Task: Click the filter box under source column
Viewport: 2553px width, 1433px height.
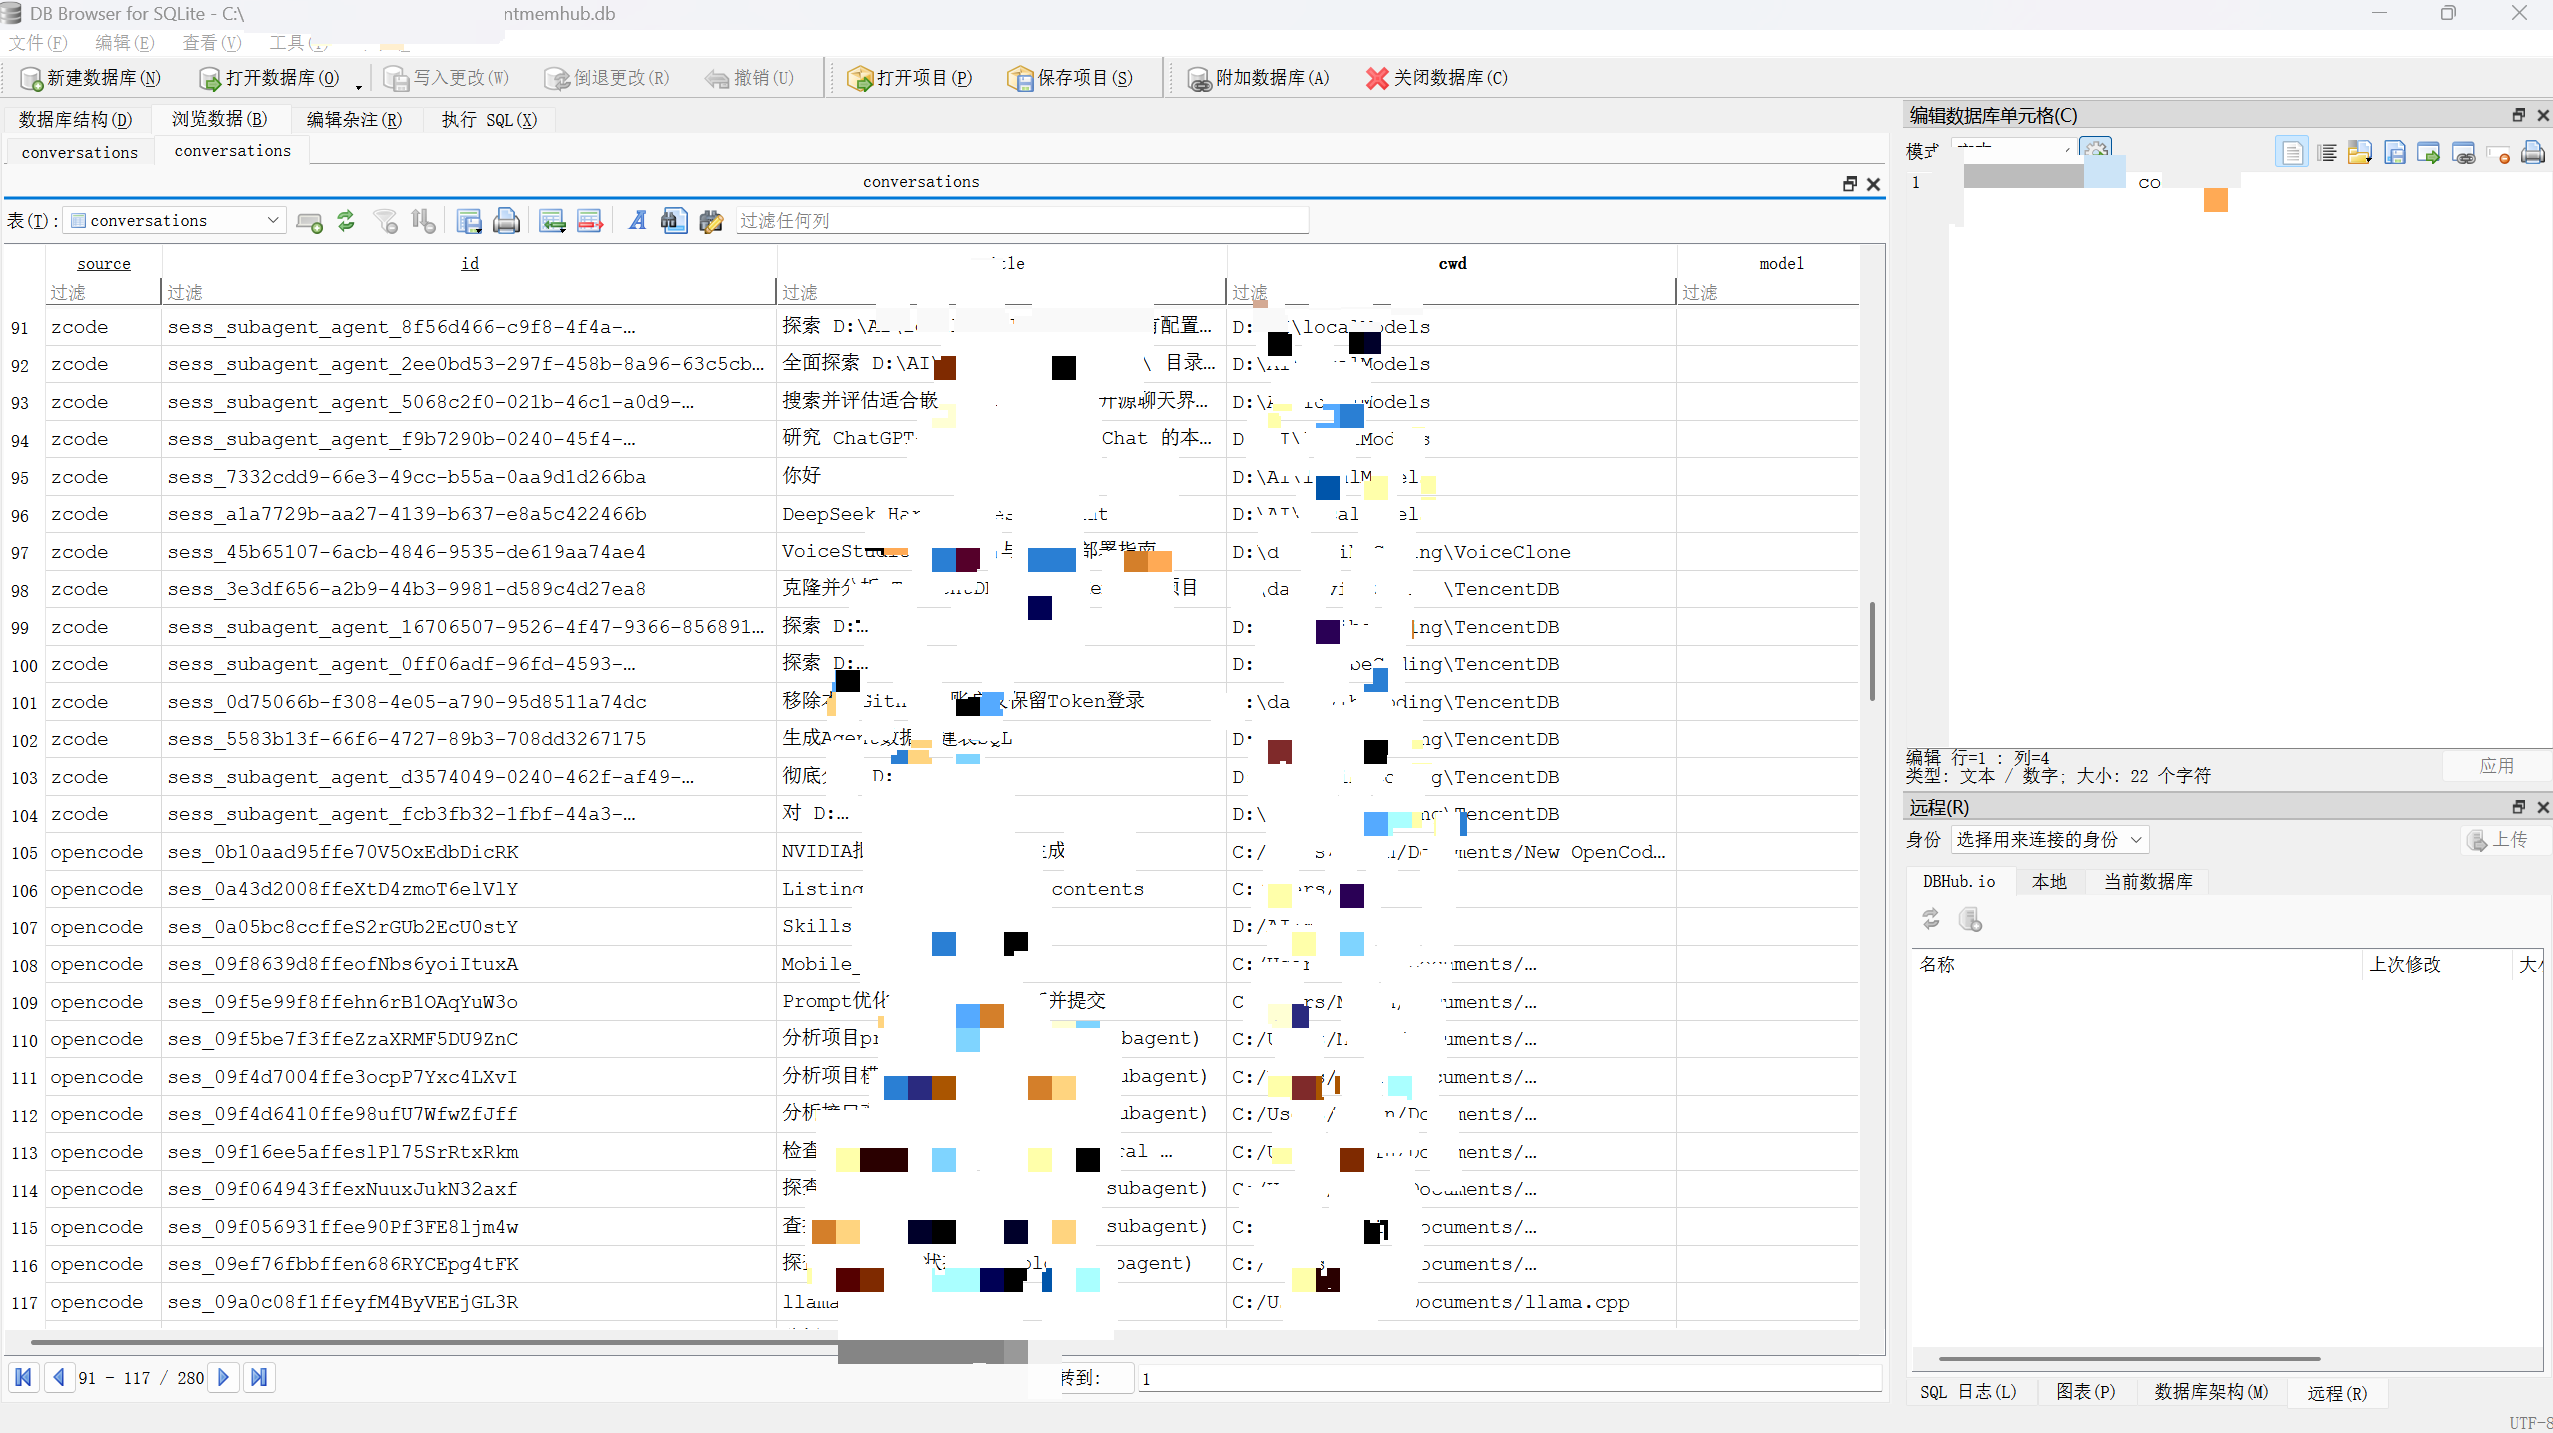Action: point(104,292)
